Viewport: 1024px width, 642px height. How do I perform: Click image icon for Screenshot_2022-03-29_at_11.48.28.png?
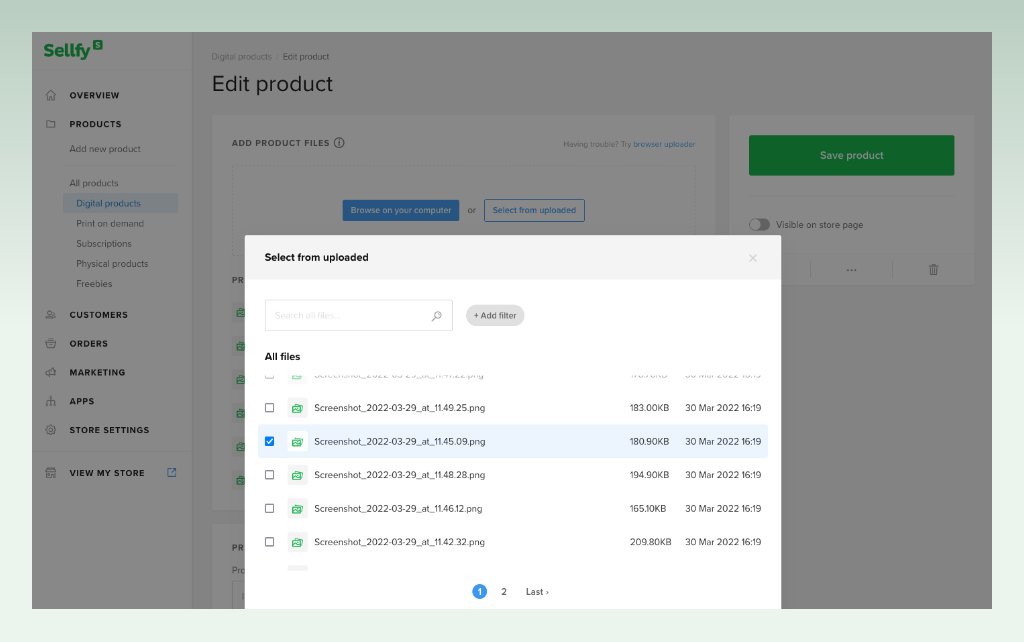[297, 475]
